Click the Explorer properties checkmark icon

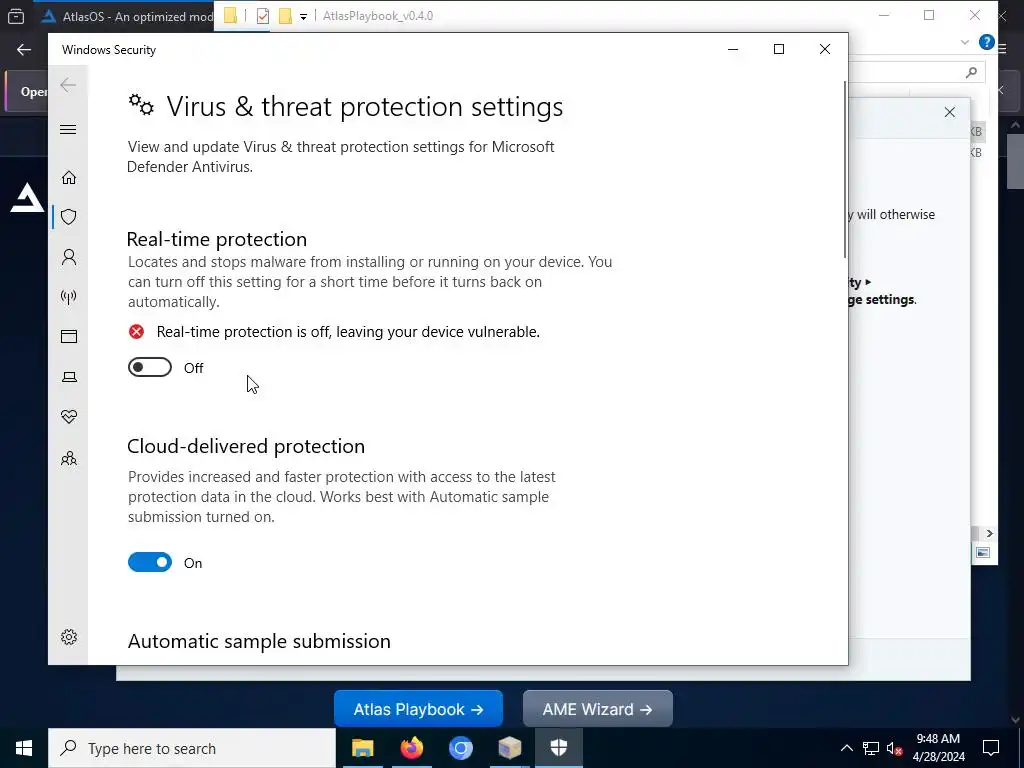coord(263,16)
